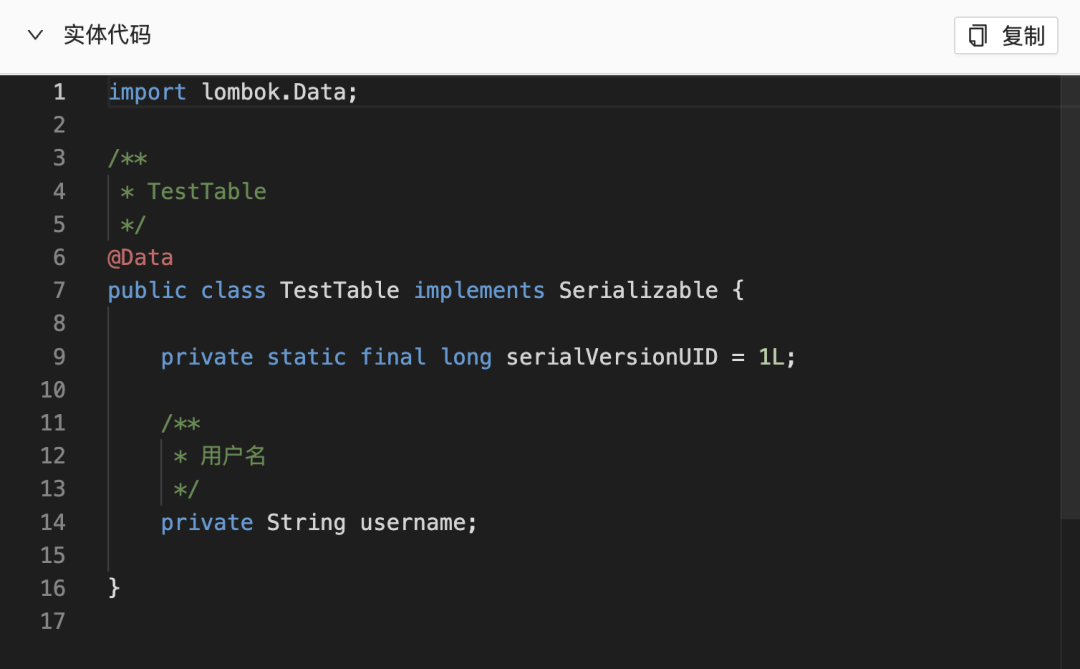Click the Serializable interface name
This screenshot has width=1080, height=669.
(x=638, y=291)
